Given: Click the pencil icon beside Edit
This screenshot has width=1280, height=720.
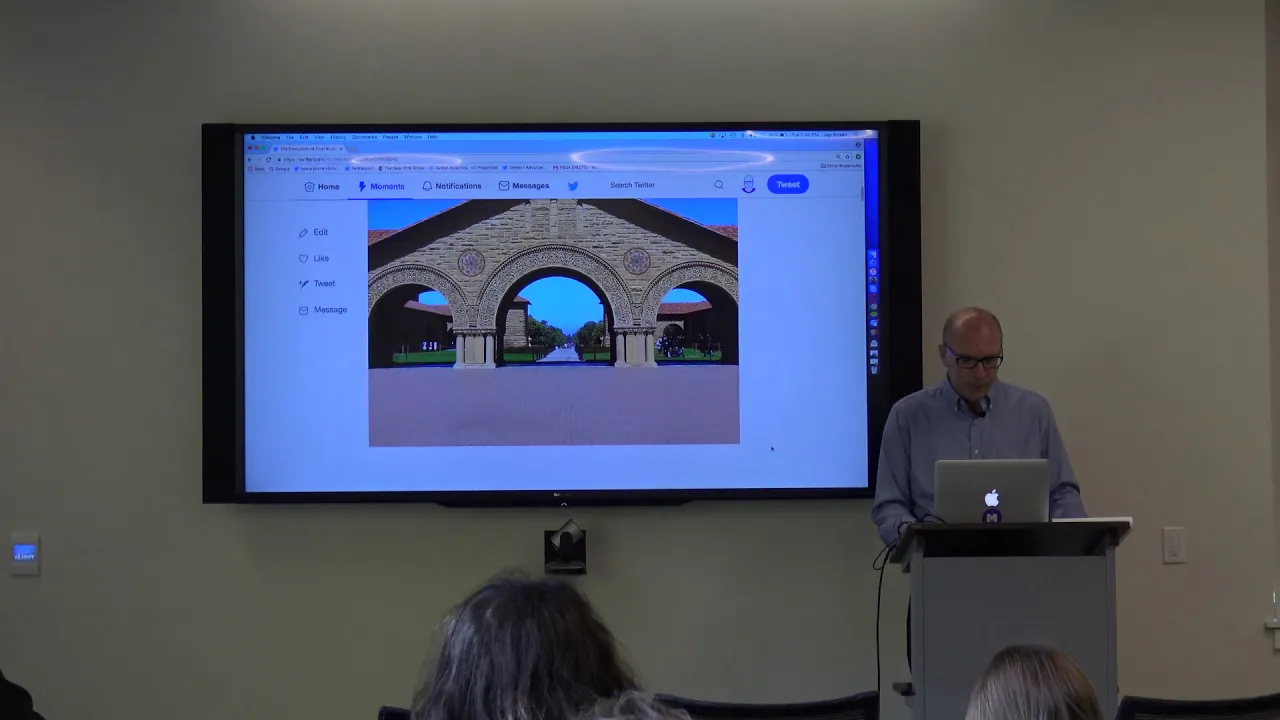Looking at the screenshot, I should pyautogui.click(x=303, y=232).
